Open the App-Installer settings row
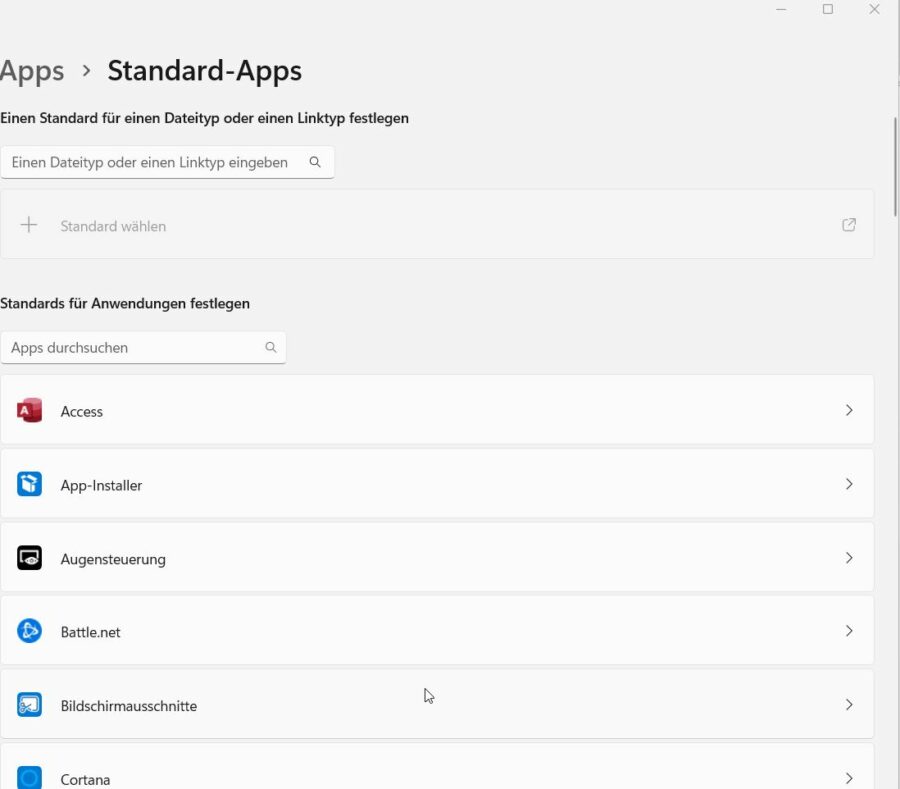The image size is (900, 789). coord(437,484)
